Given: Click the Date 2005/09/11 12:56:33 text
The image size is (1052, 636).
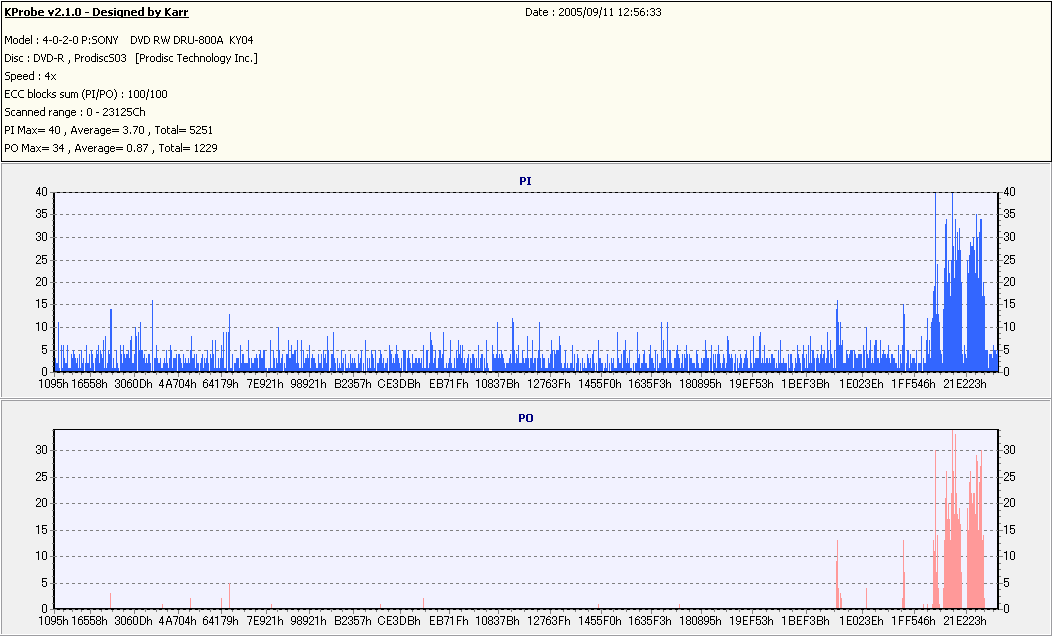Looking at the screenshot, I should coord(593,12).
